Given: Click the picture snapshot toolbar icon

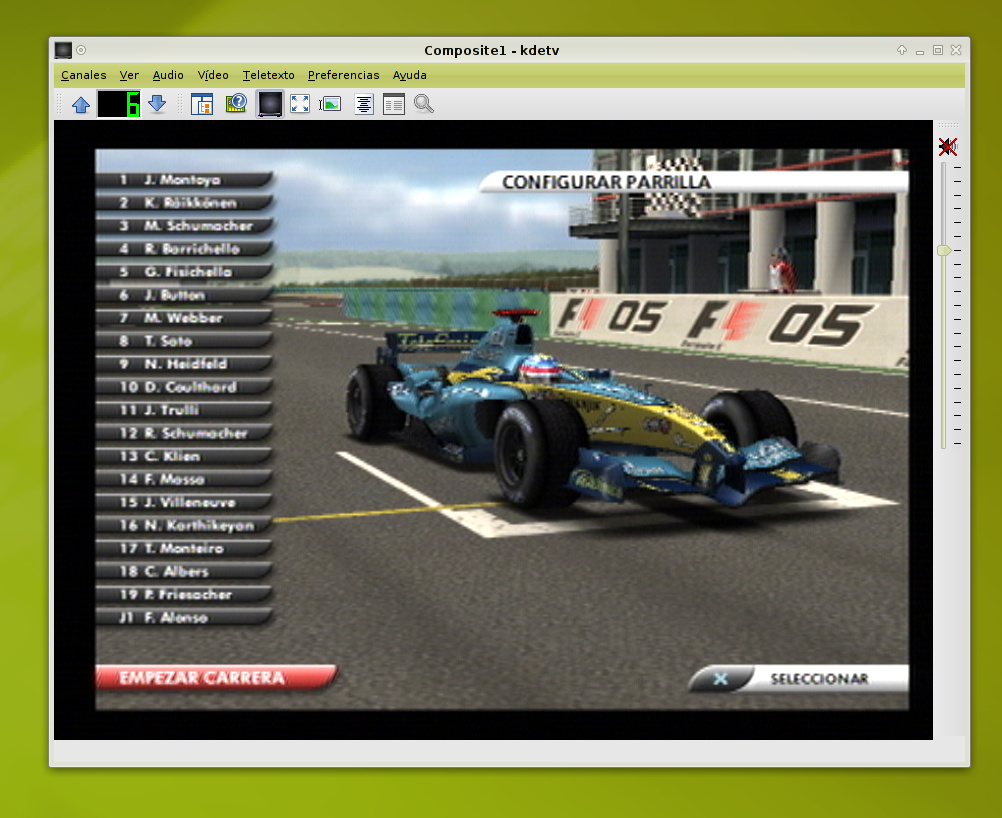Looking at the screenshot, I should coord(330,104).
